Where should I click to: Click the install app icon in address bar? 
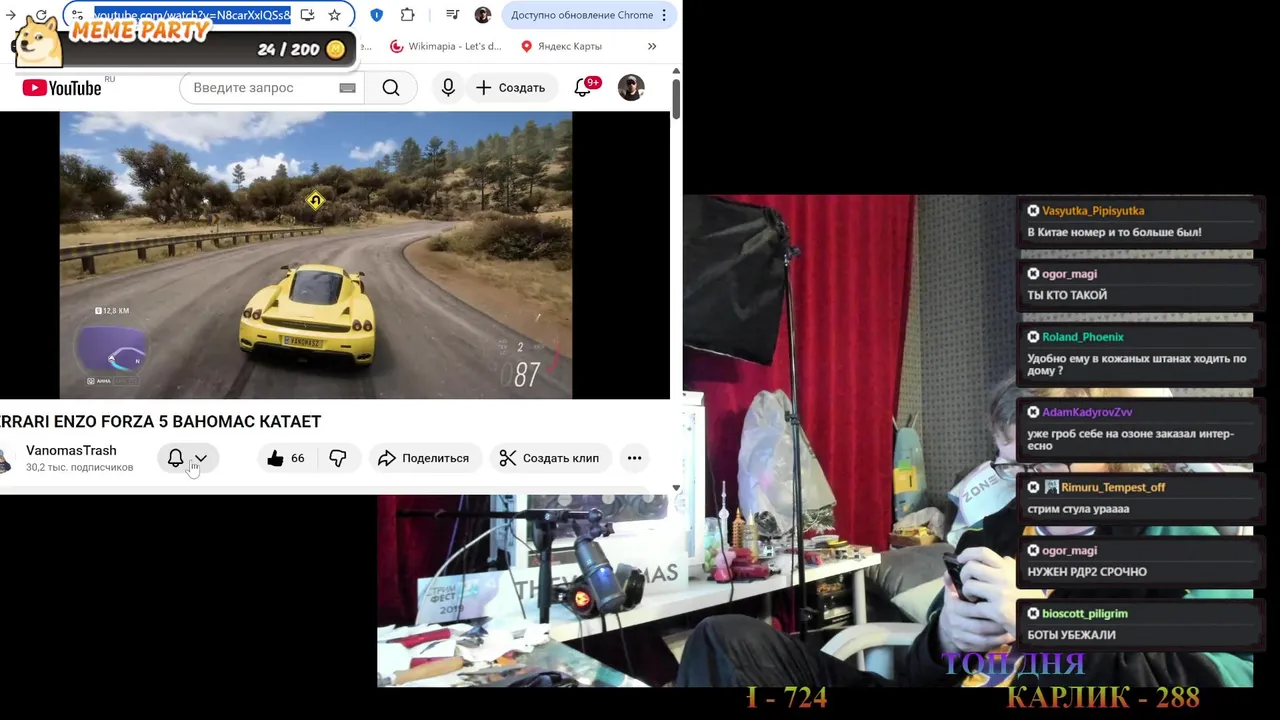point(307,15)
